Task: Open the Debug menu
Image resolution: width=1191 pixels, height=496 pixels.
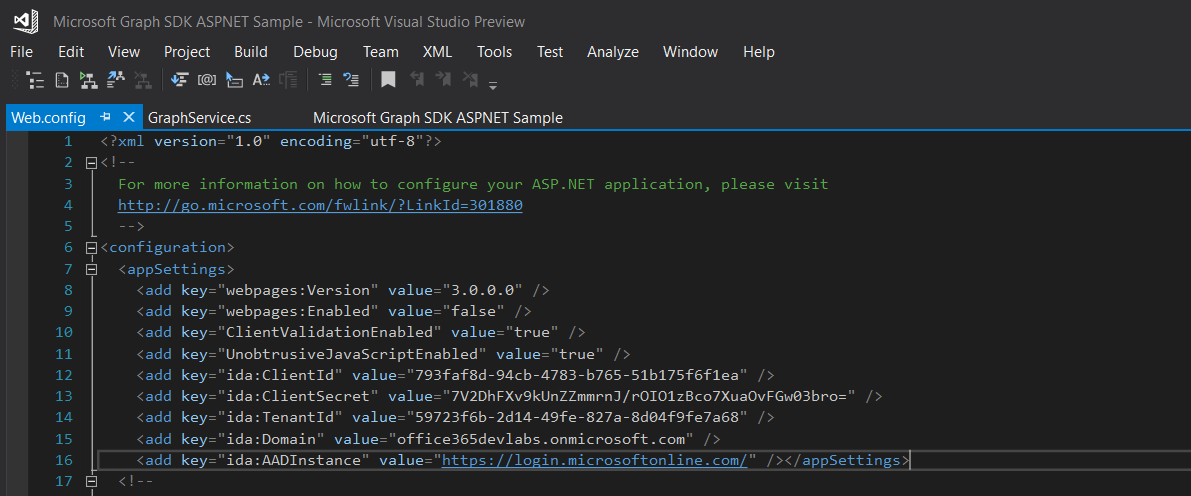Action: click(315, 52)
